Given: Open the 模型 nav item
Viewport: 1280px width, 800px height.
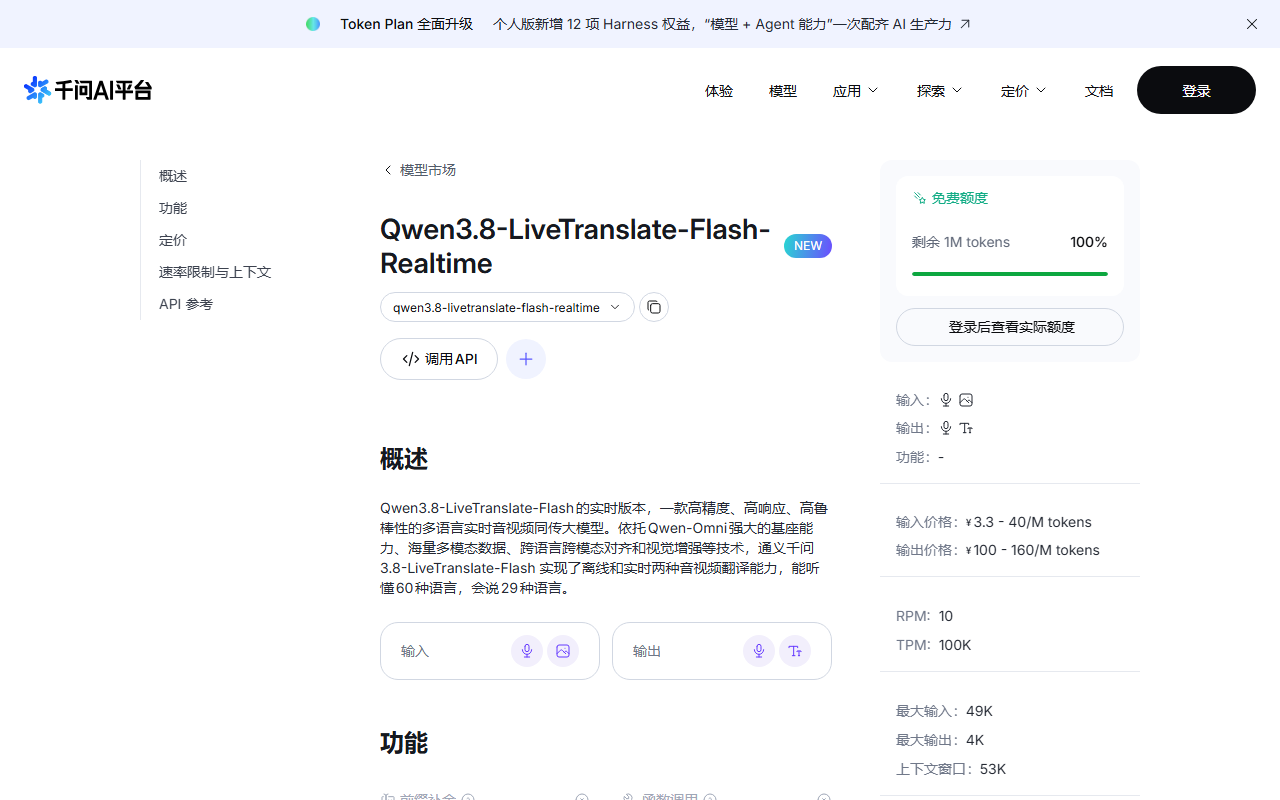Looking at the screenshot, I should 783,91.
